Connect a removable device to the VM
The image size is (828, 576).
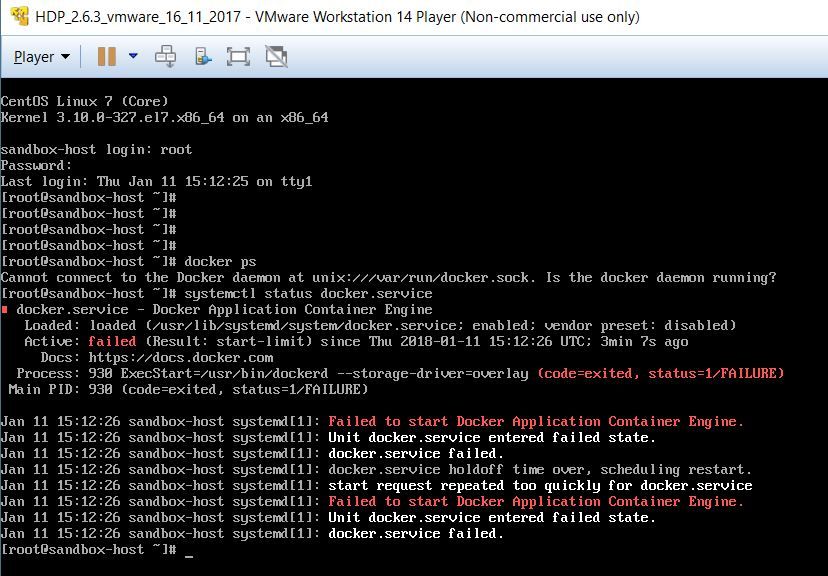point(201,56)
